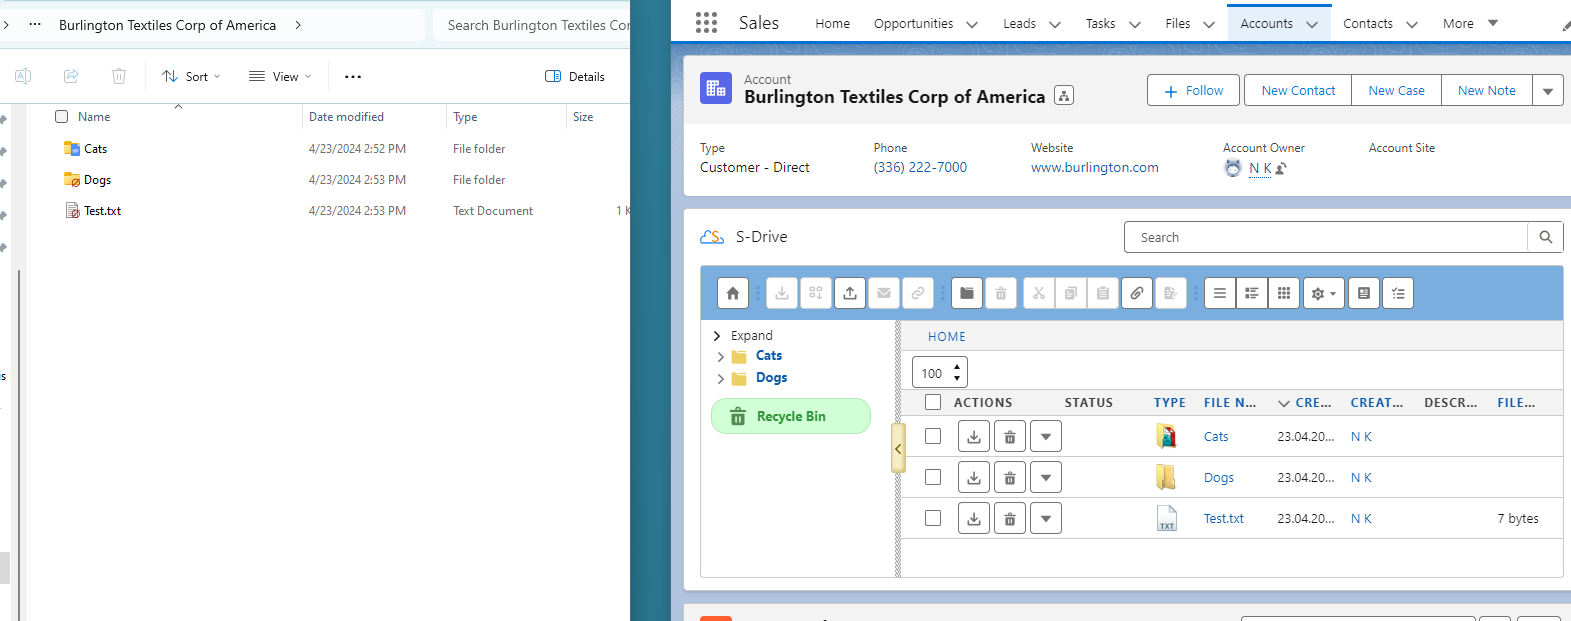Toggle the select-all checkbox in ACTIONS header
The height and width of the screenshot is (621, 1571).
point(933,402)
